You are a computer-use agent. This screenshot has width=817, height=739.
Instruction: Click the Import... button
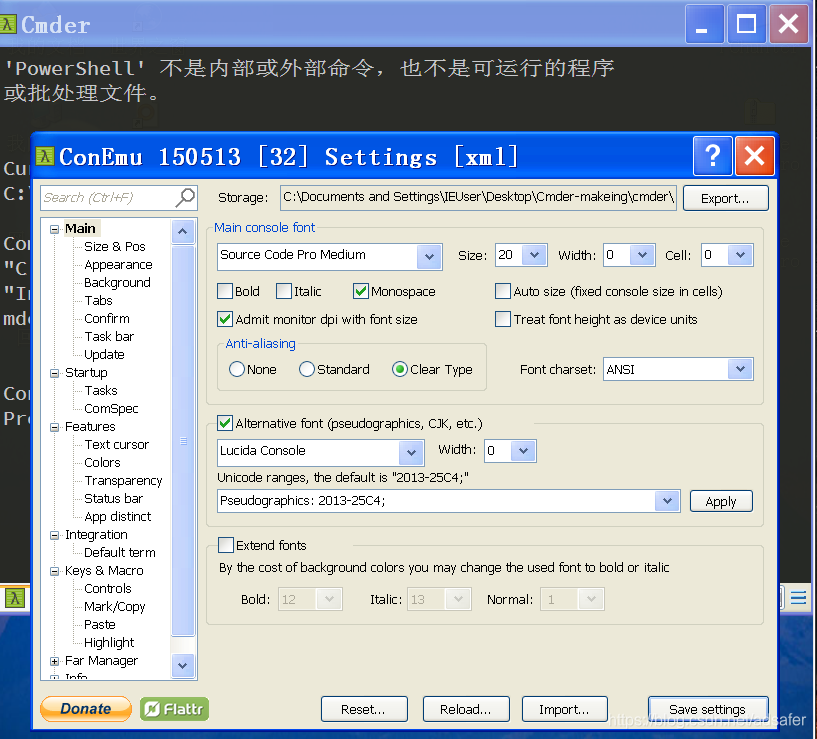564,709
